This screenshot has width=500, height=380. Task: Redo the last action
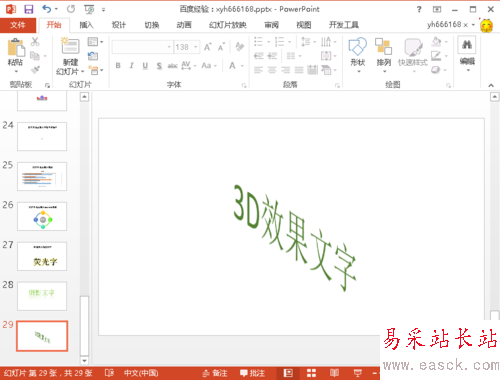(71, 9)
